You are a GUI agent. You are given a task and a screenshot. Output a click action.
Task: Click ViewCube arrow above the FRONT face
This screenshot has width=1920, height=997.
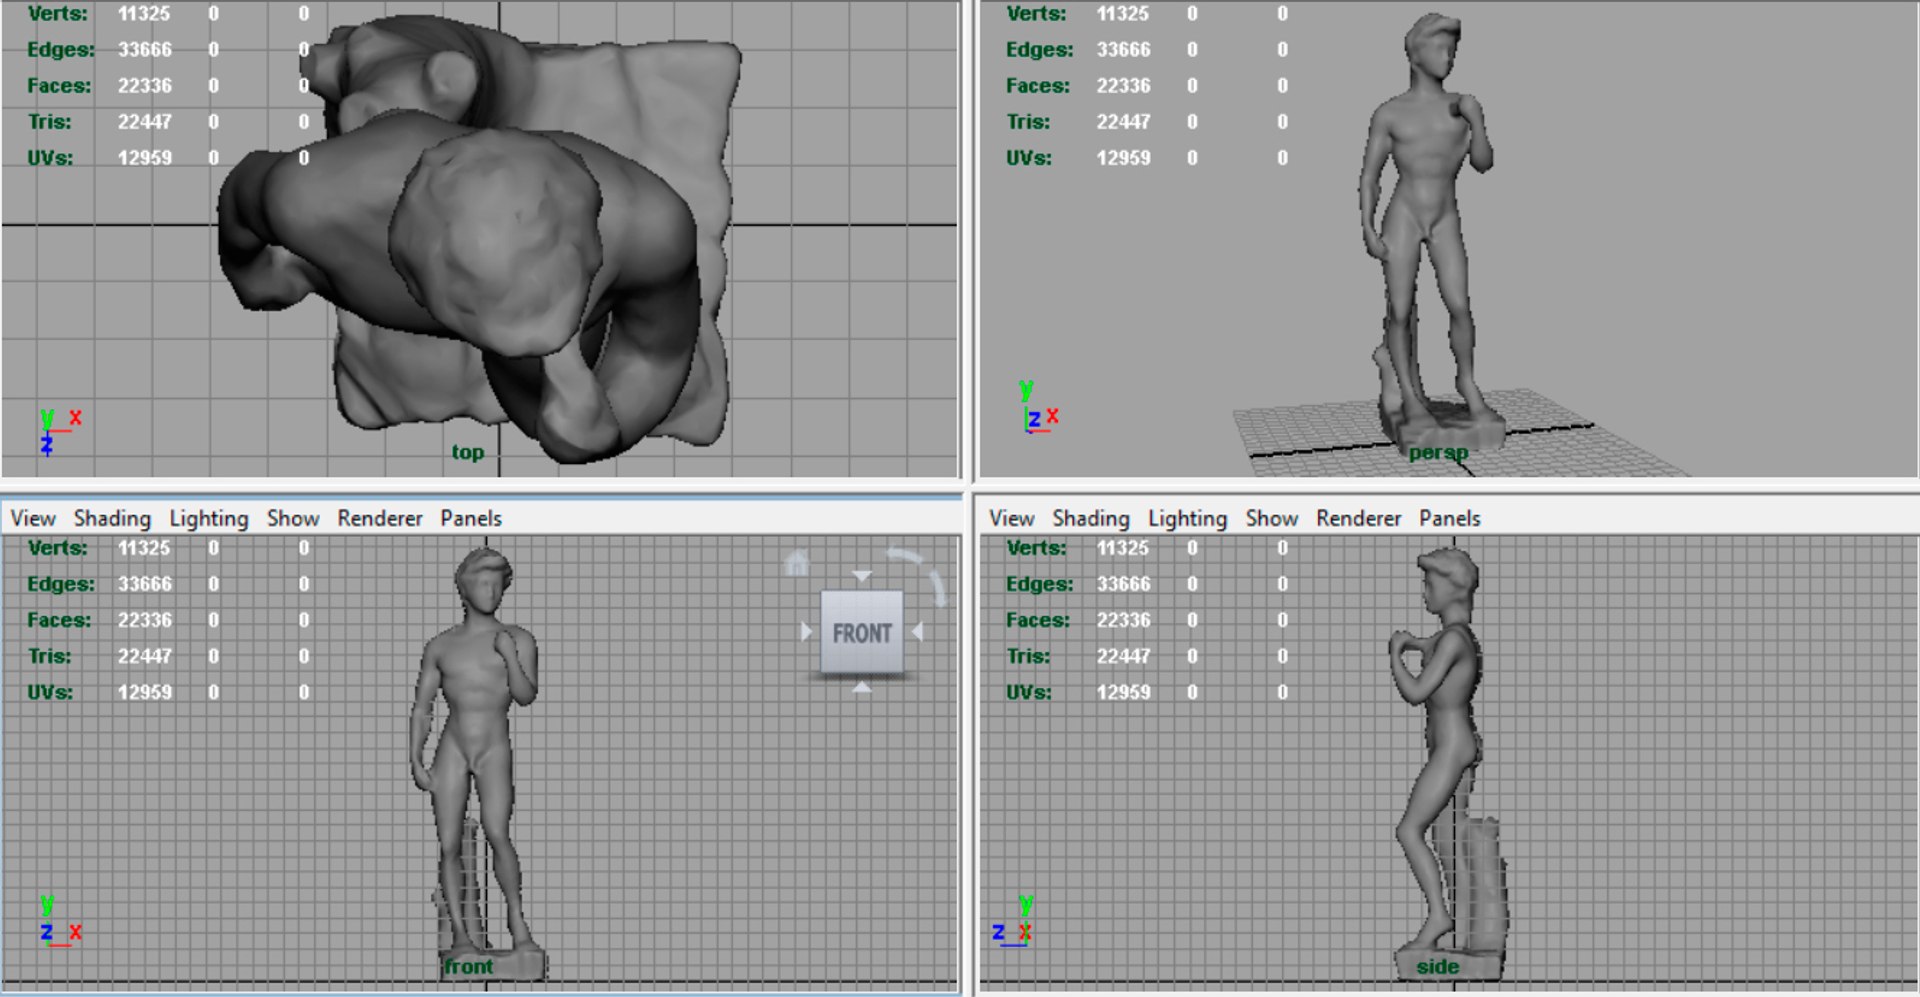[862, 577]
